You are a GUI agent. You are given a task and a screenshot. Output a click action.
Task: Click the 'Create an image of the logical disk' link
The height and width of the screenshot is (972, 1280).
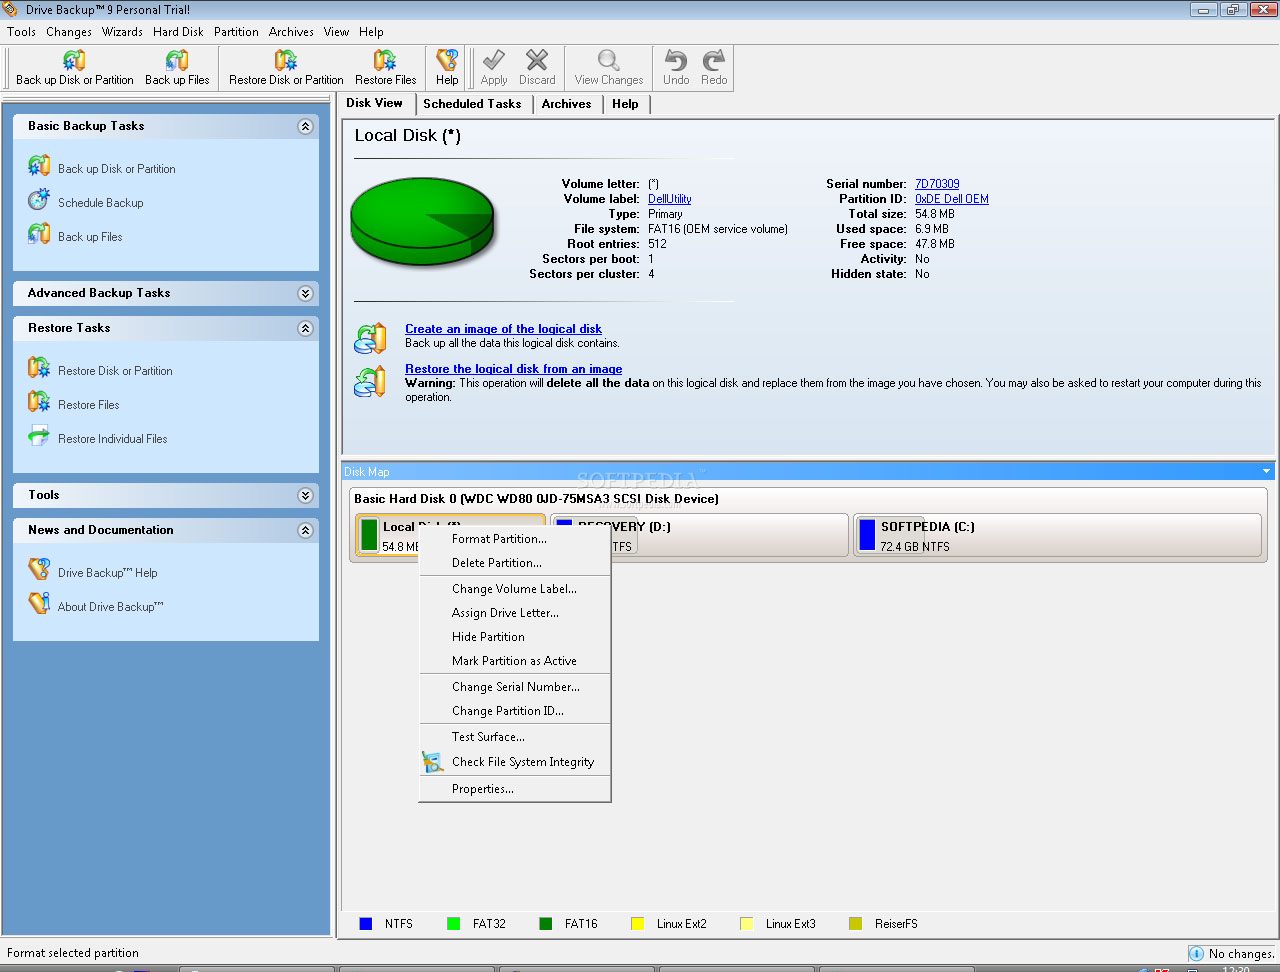tap(503, 329)
